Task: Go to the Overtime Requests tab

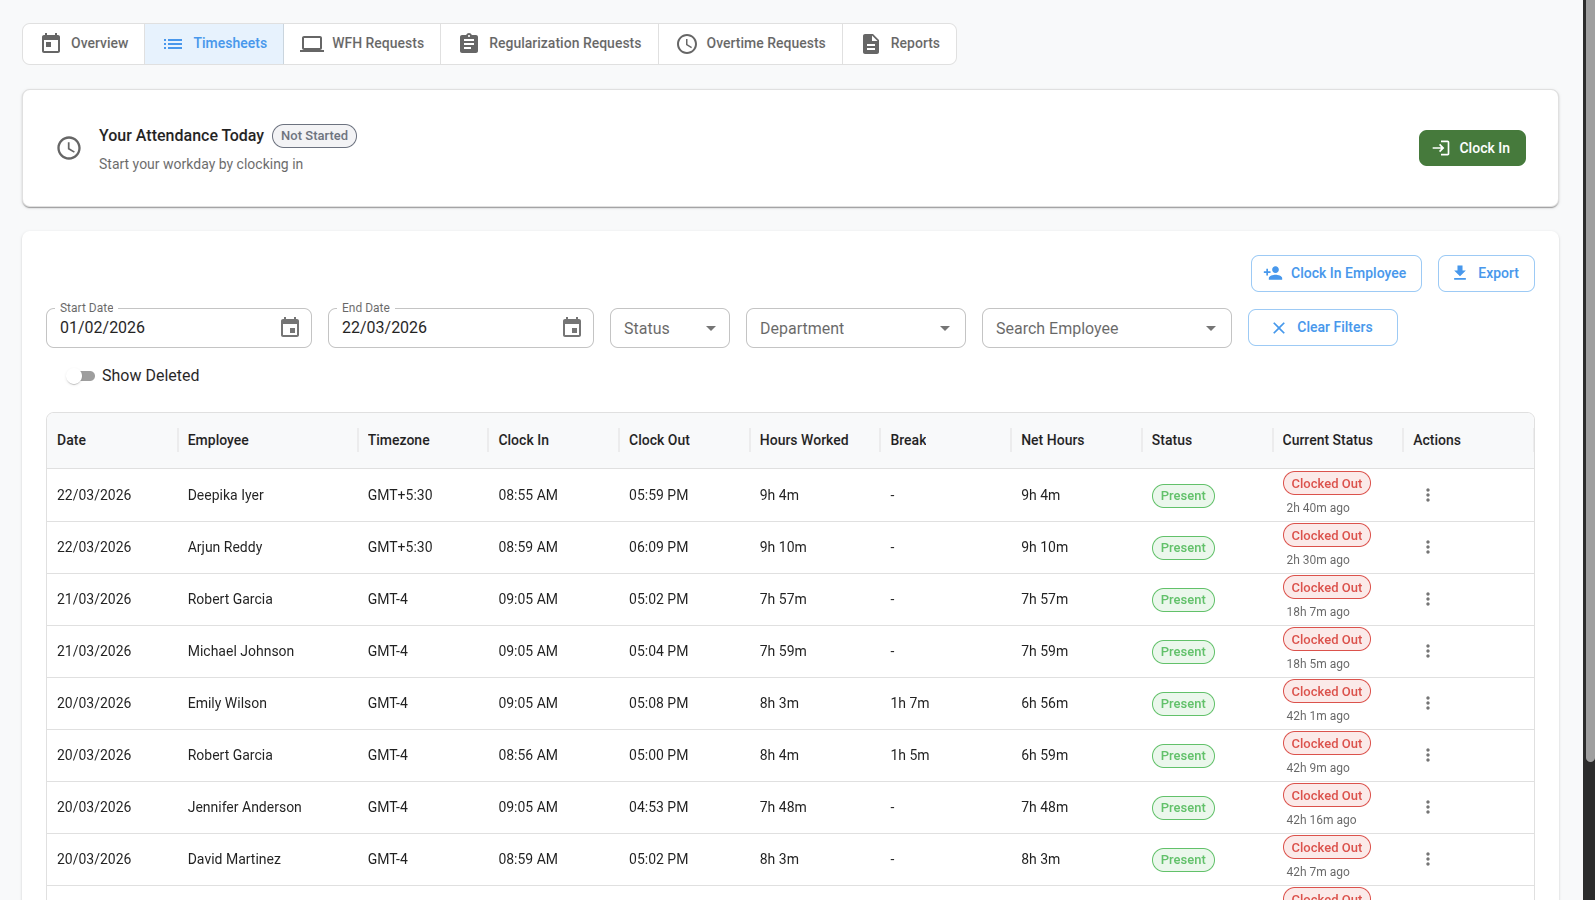Action: [x=751, y=44]
